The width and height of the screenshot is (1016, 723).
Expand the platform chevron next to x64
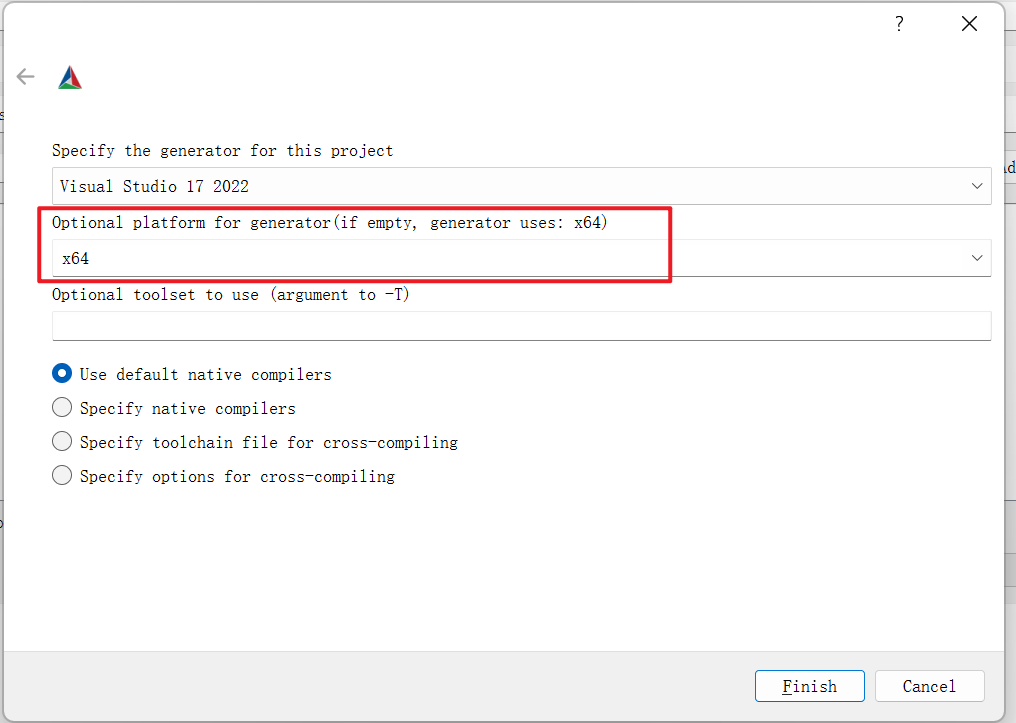pyautogui.click(x=977, y=258)
